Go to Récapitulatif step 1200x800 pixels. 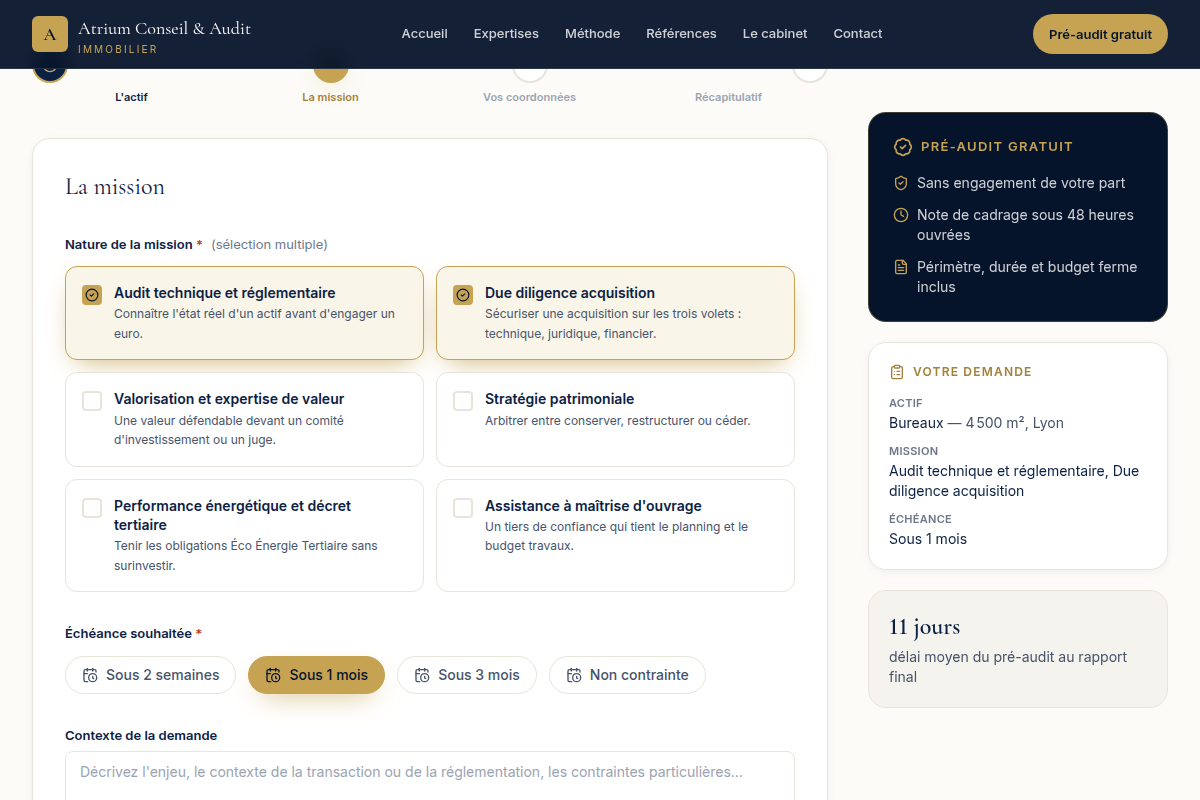pyautogui.click(x=728, y=97)
